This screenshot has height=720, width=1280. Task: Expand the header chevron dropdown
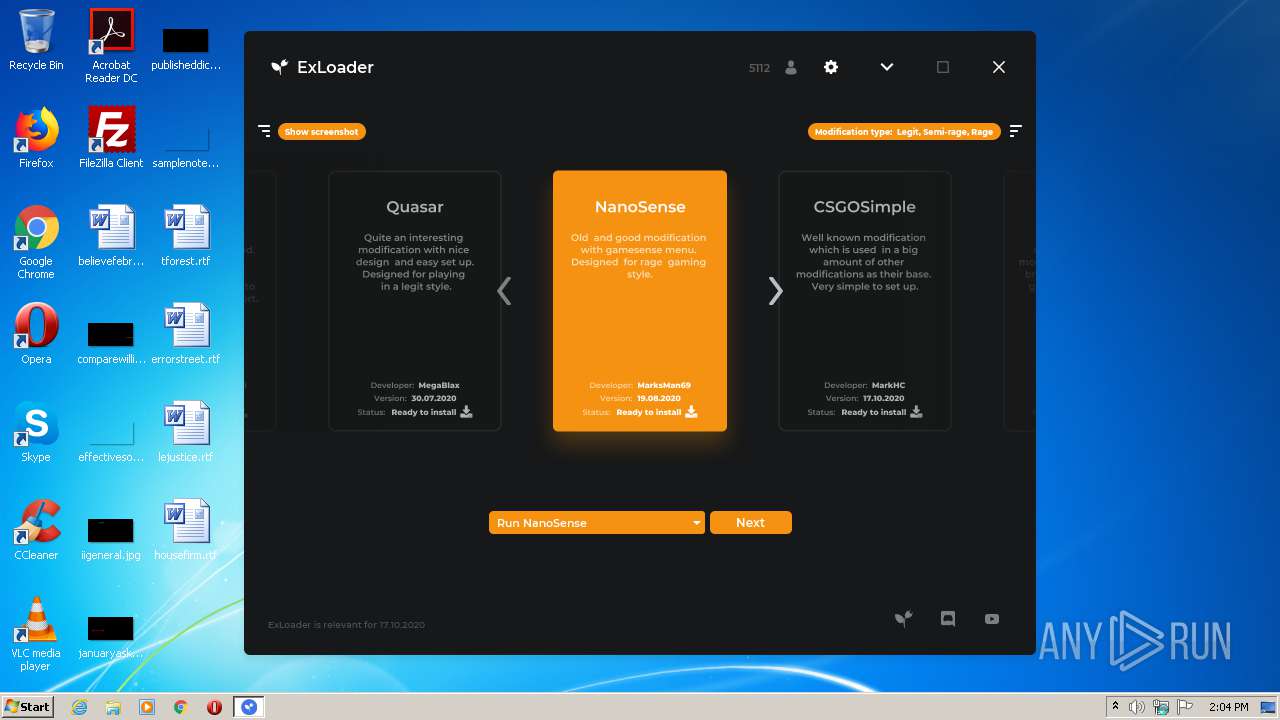pyautogui.click(x=887, y=67)
